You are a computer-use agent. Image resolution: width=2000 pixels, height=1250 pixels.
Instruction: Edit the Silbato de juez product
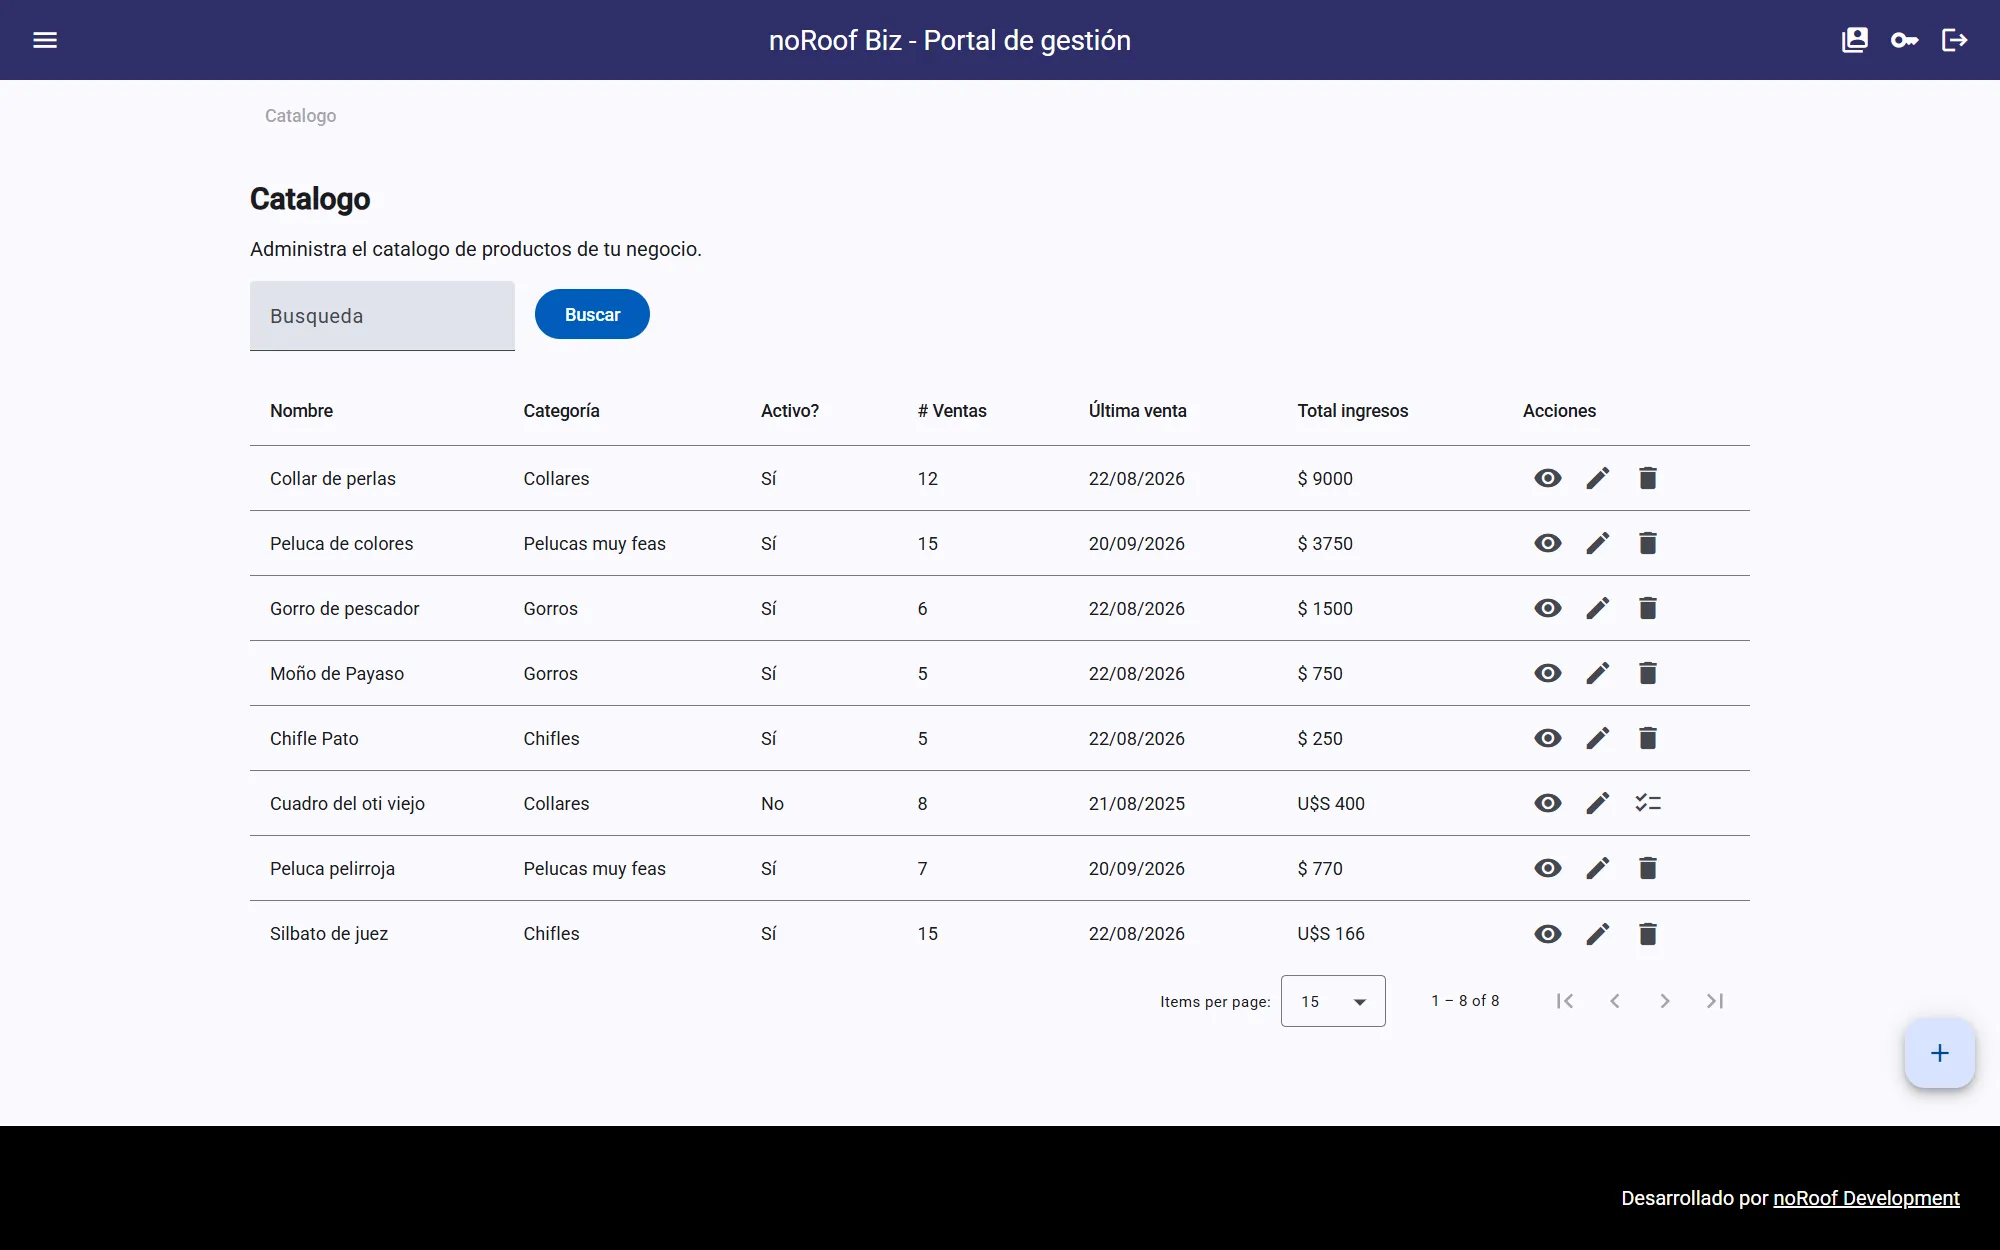1598,934
